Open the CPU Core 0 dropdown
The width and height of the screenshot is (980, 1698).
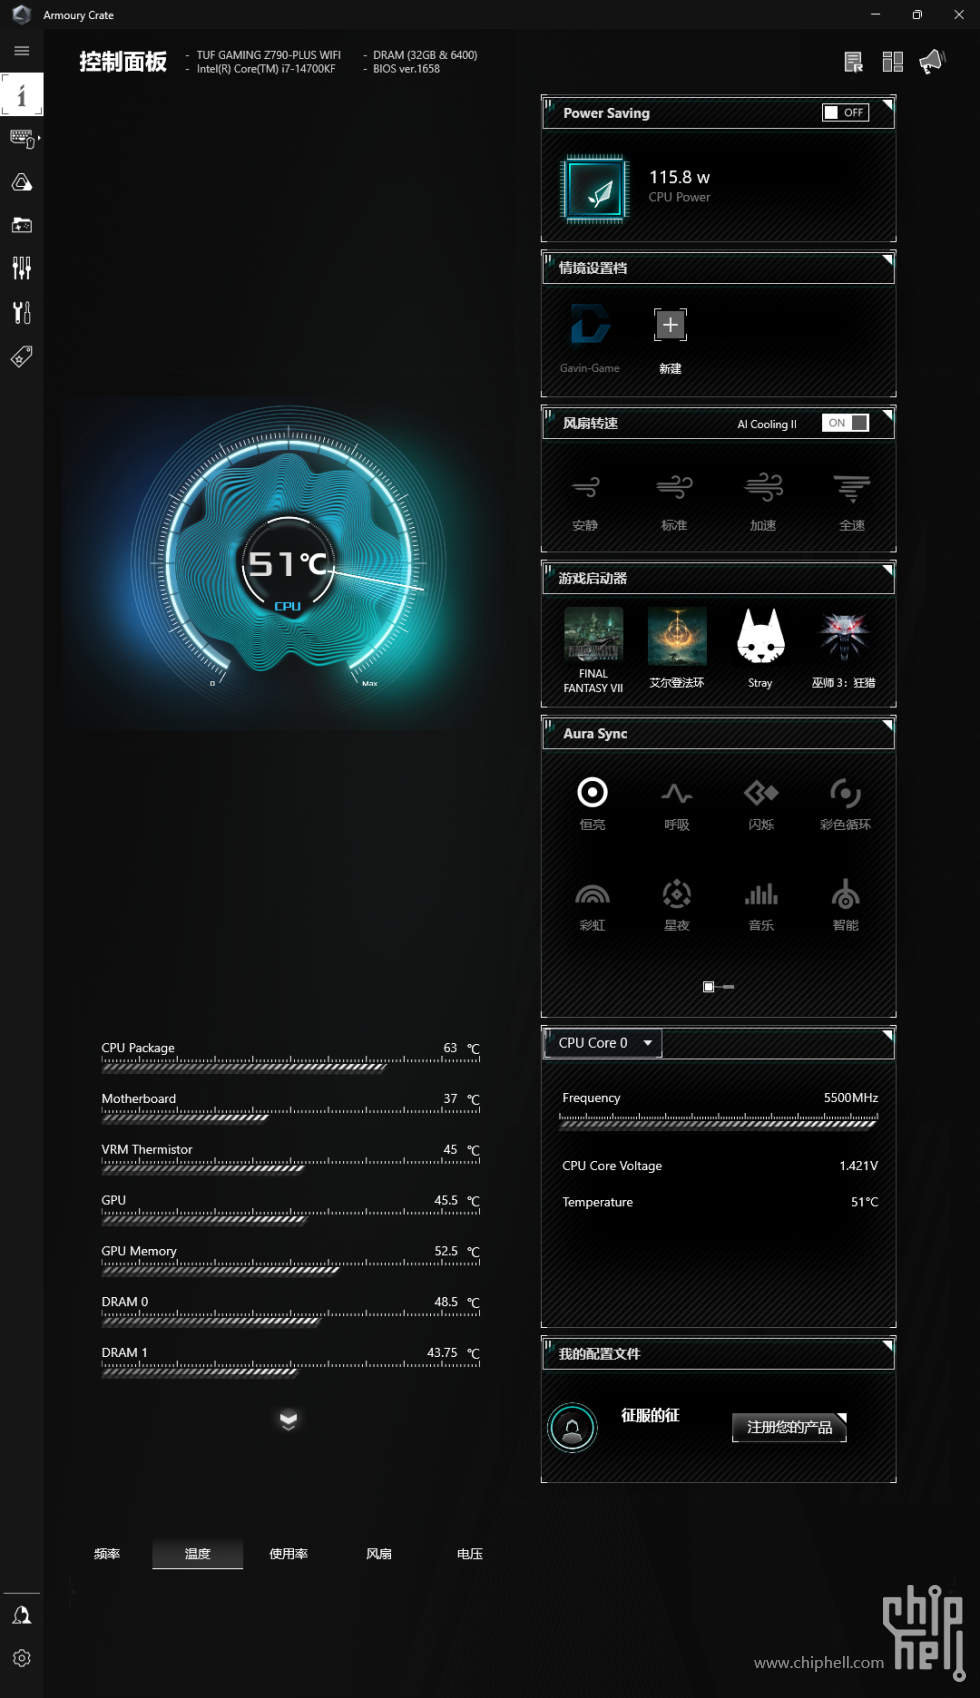tap(603, 1043)
